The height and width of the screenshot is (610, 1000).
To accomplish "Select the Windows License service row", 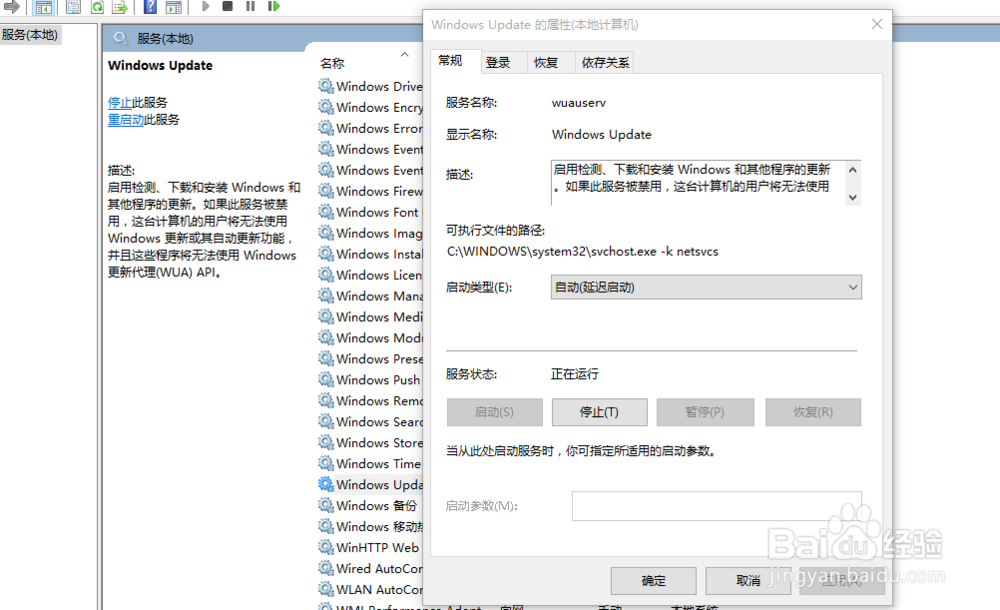I will [371, 275].
